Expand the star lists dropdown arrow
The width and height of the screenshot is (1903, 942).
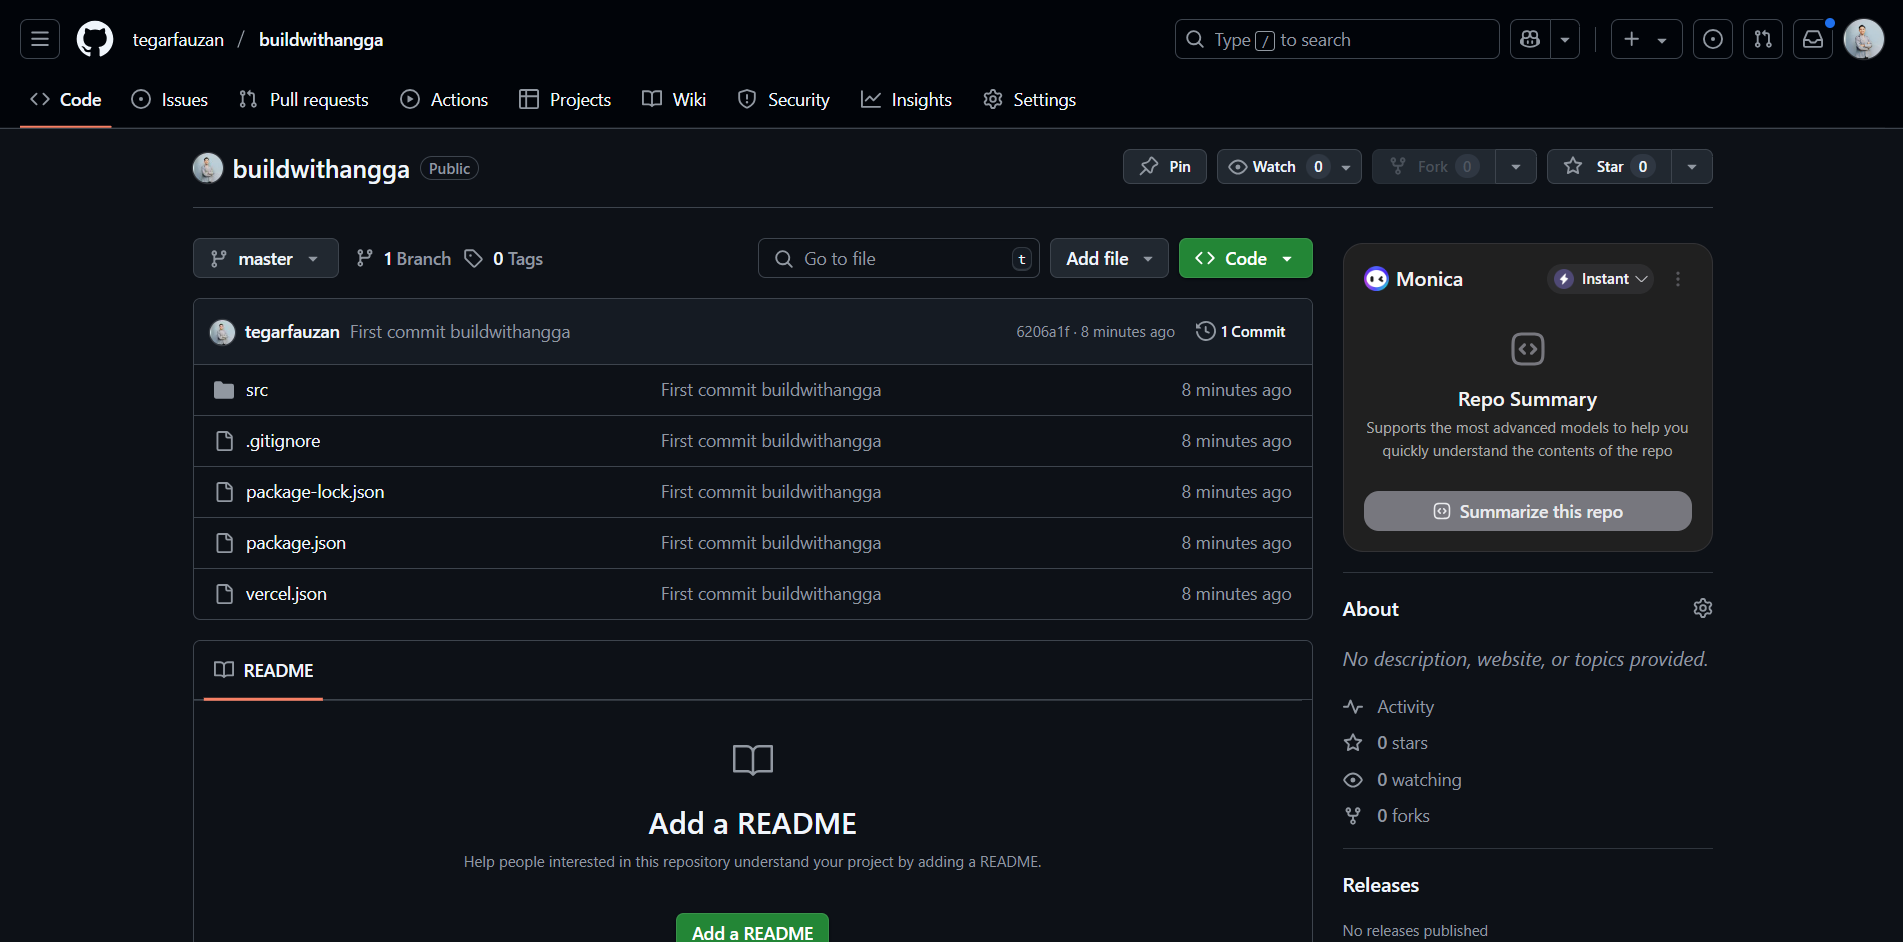click(x=1692, y=167)
